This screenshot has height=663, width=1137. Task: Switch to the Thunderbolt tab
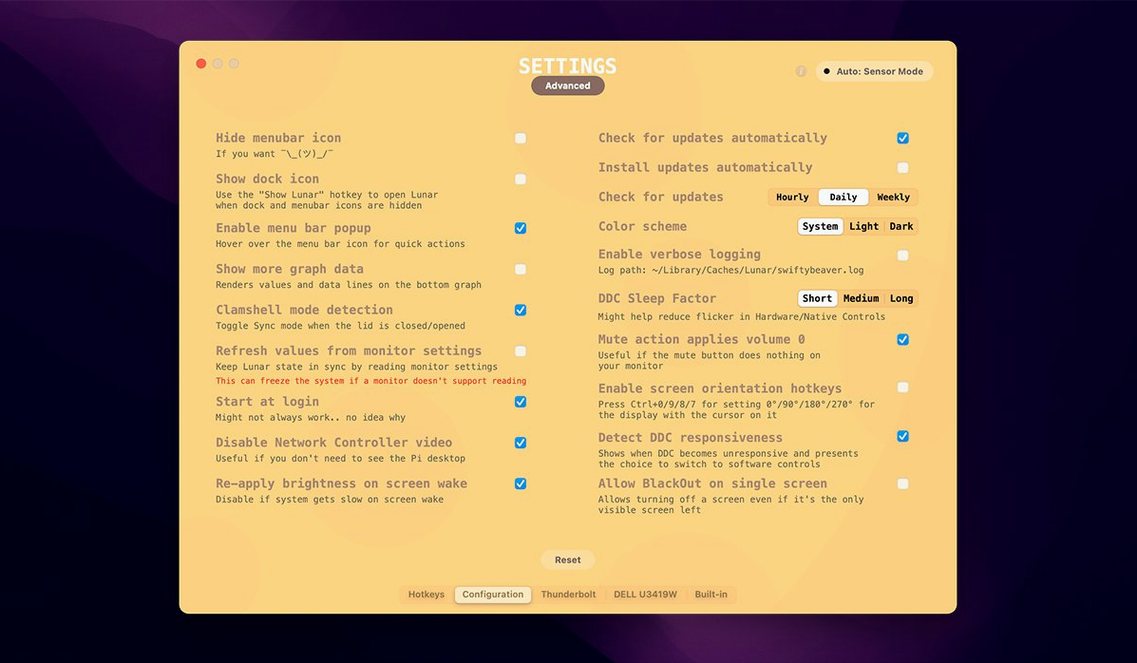(x=568, y=594)
